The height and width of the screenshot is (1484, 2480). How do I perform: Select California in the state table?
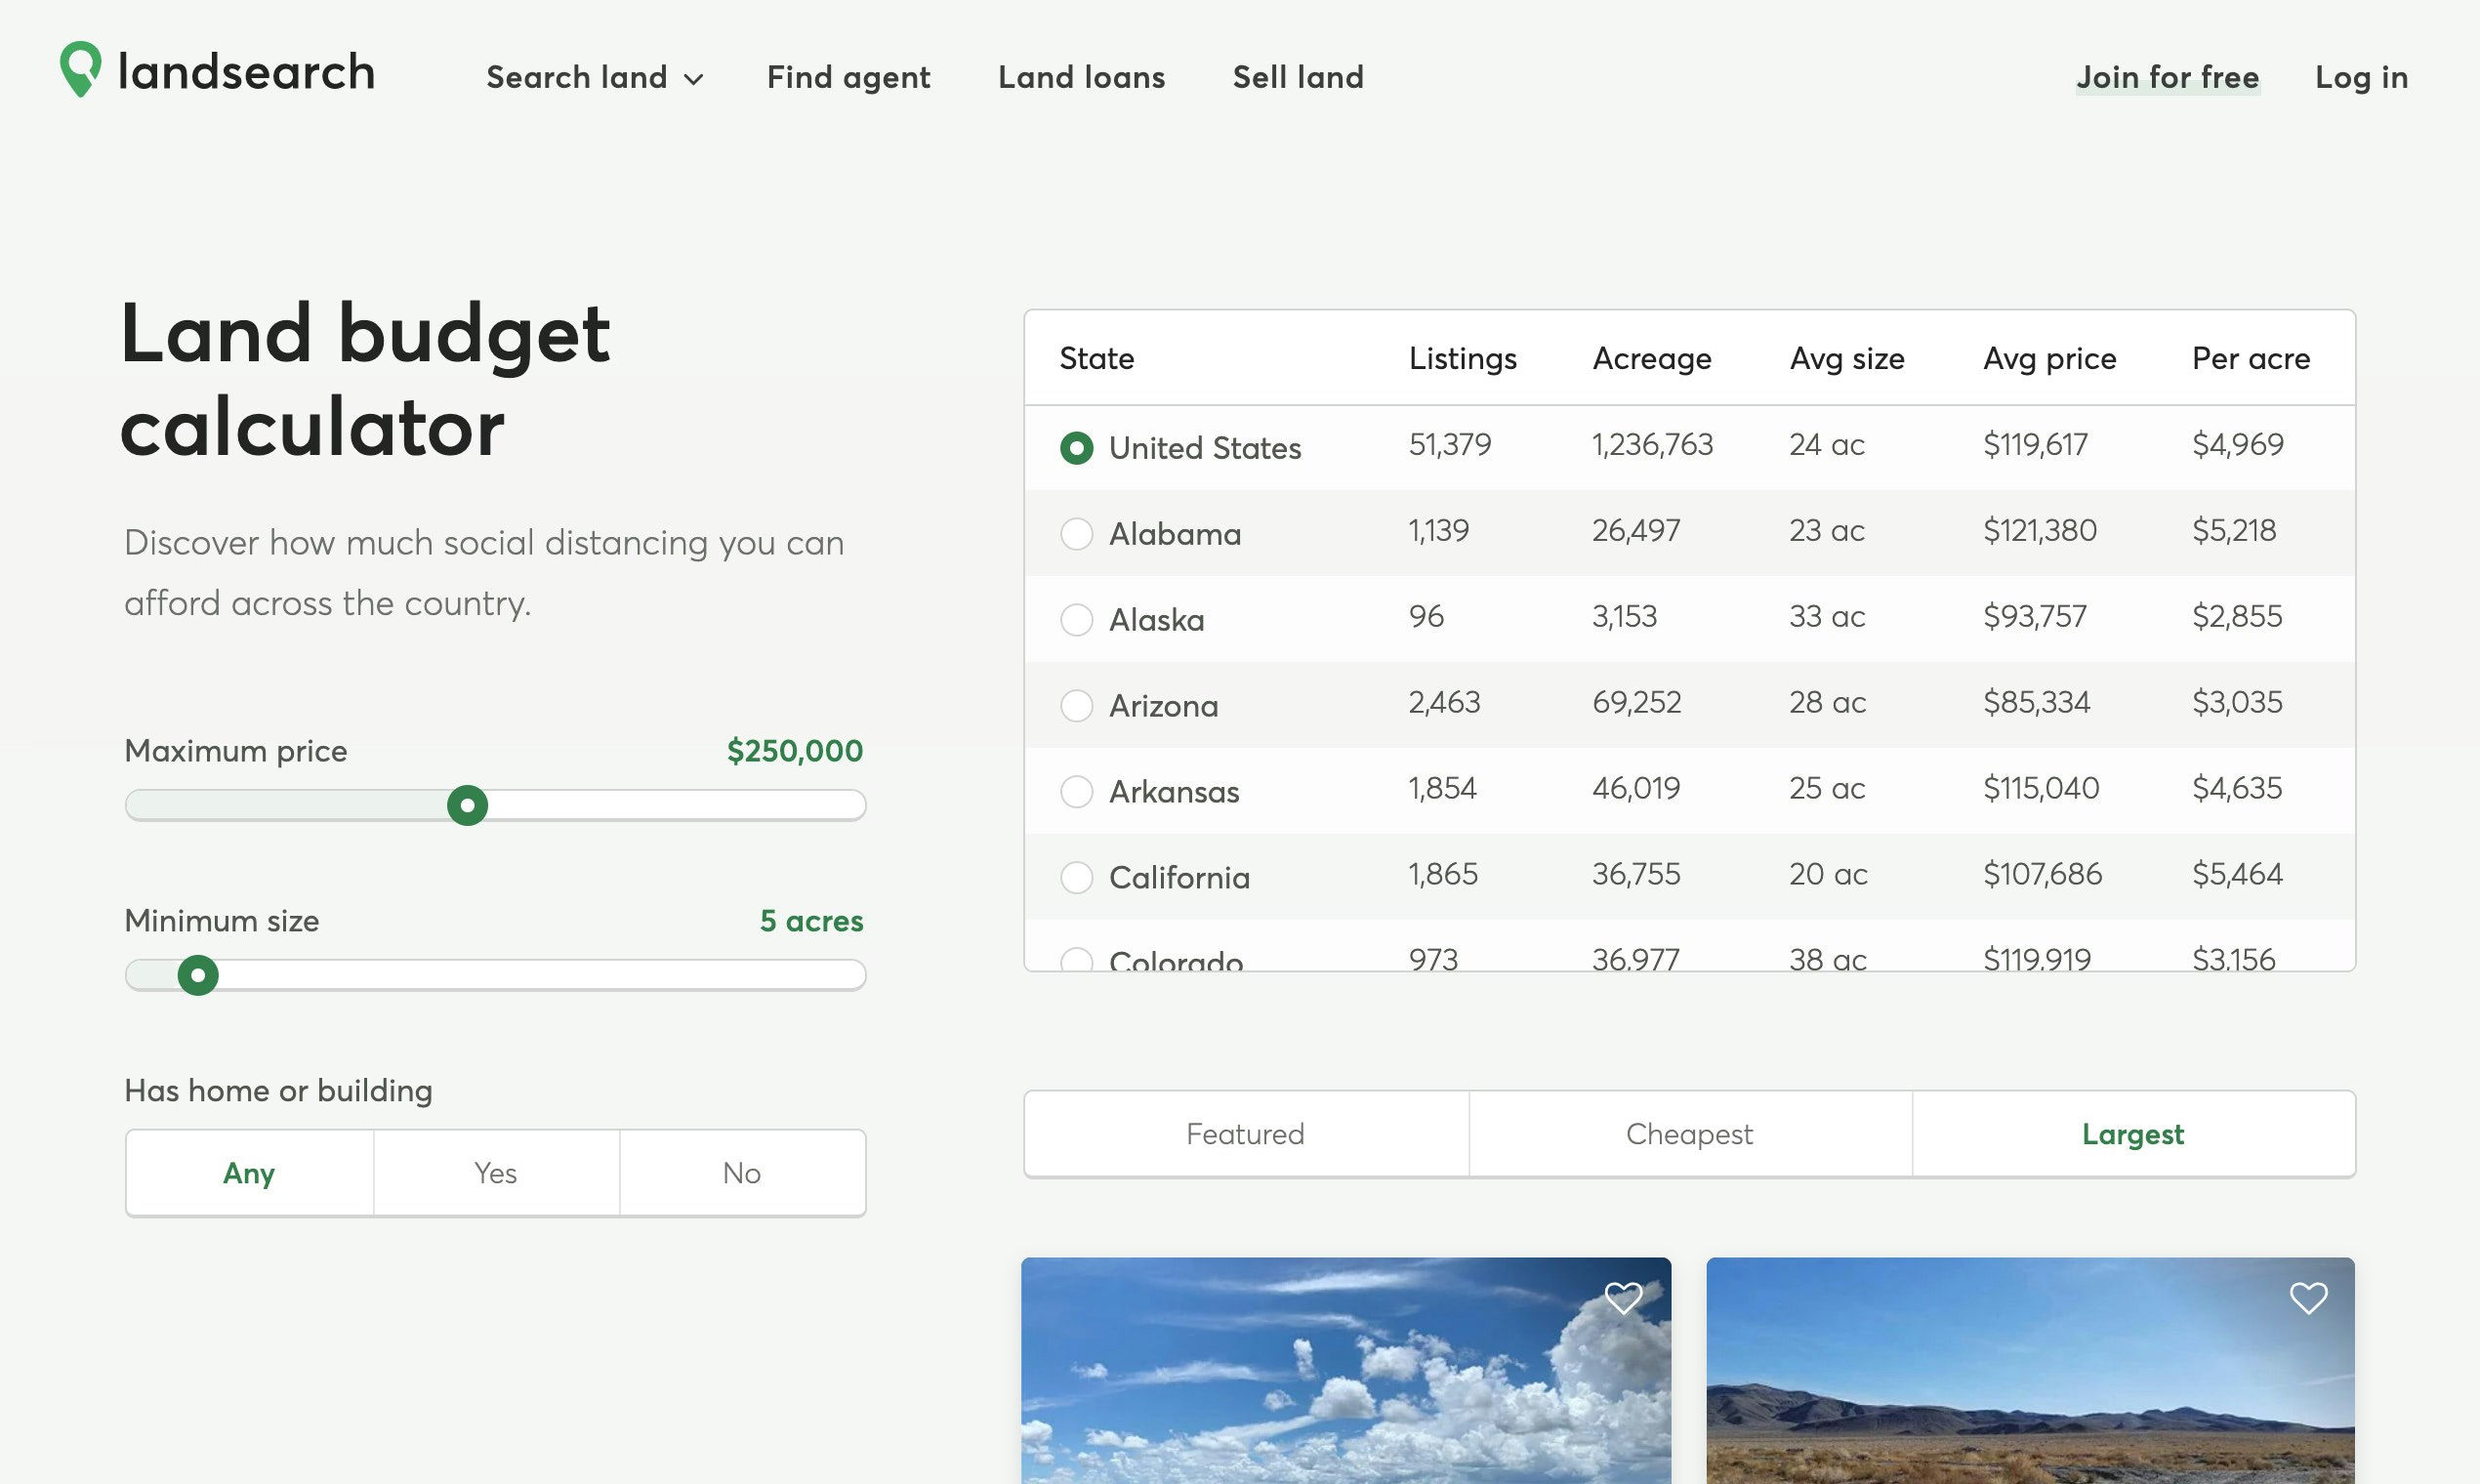tap(1077, 877)
